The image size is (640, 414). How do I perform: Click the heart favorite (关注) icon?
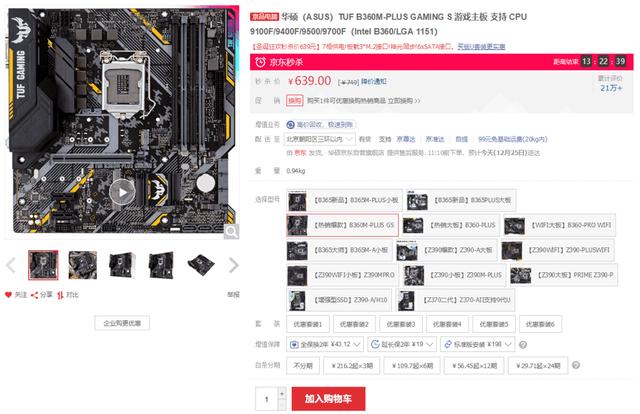(x=8, y=295)
